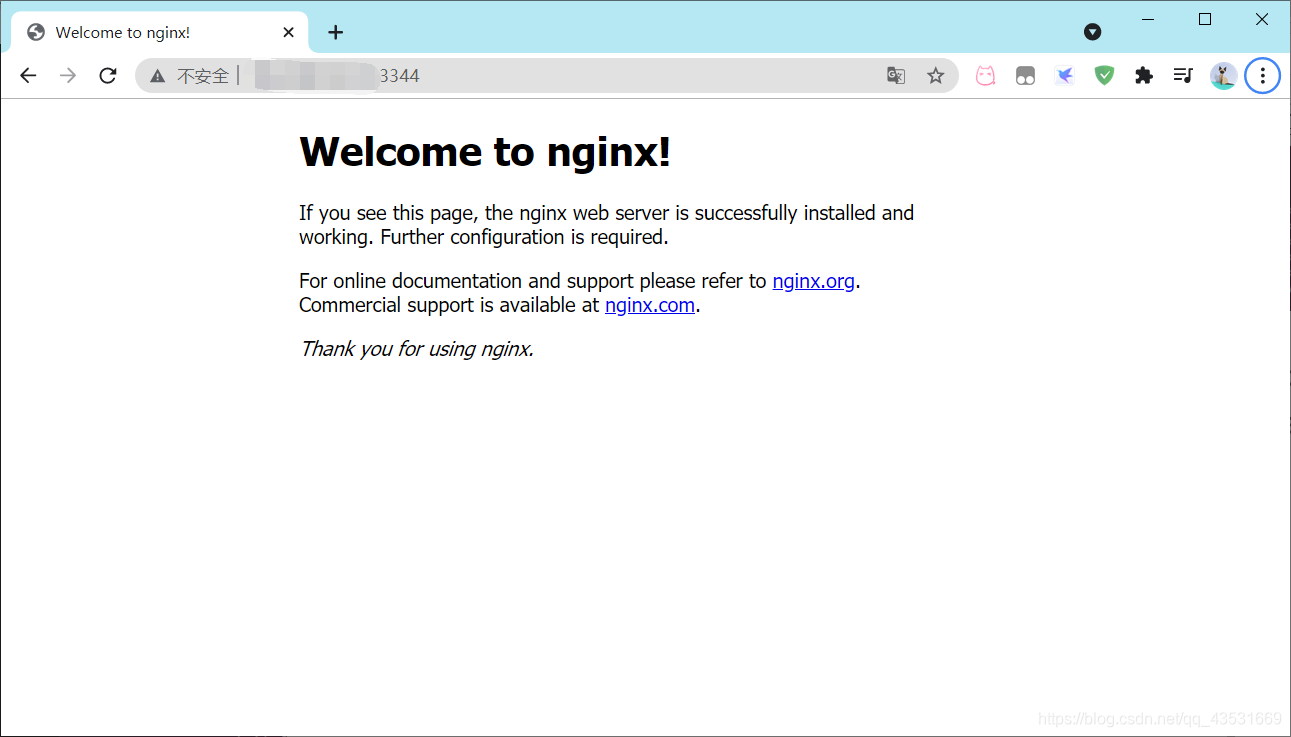The height and width of the screenshot is (737, 1291).
Task: Open the pink cat extension
Action: (986, 76)
